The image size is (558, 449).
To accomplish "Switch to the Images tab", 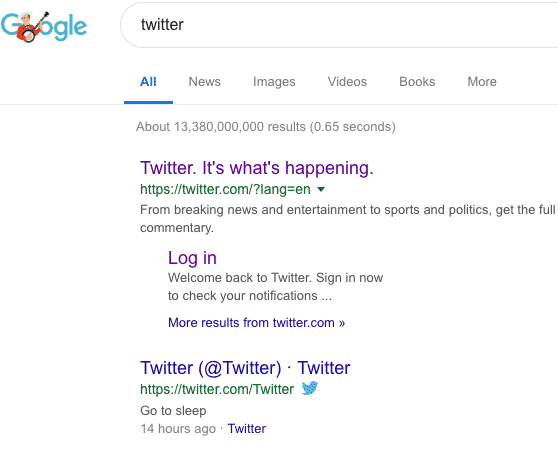I will coord(274,81).
